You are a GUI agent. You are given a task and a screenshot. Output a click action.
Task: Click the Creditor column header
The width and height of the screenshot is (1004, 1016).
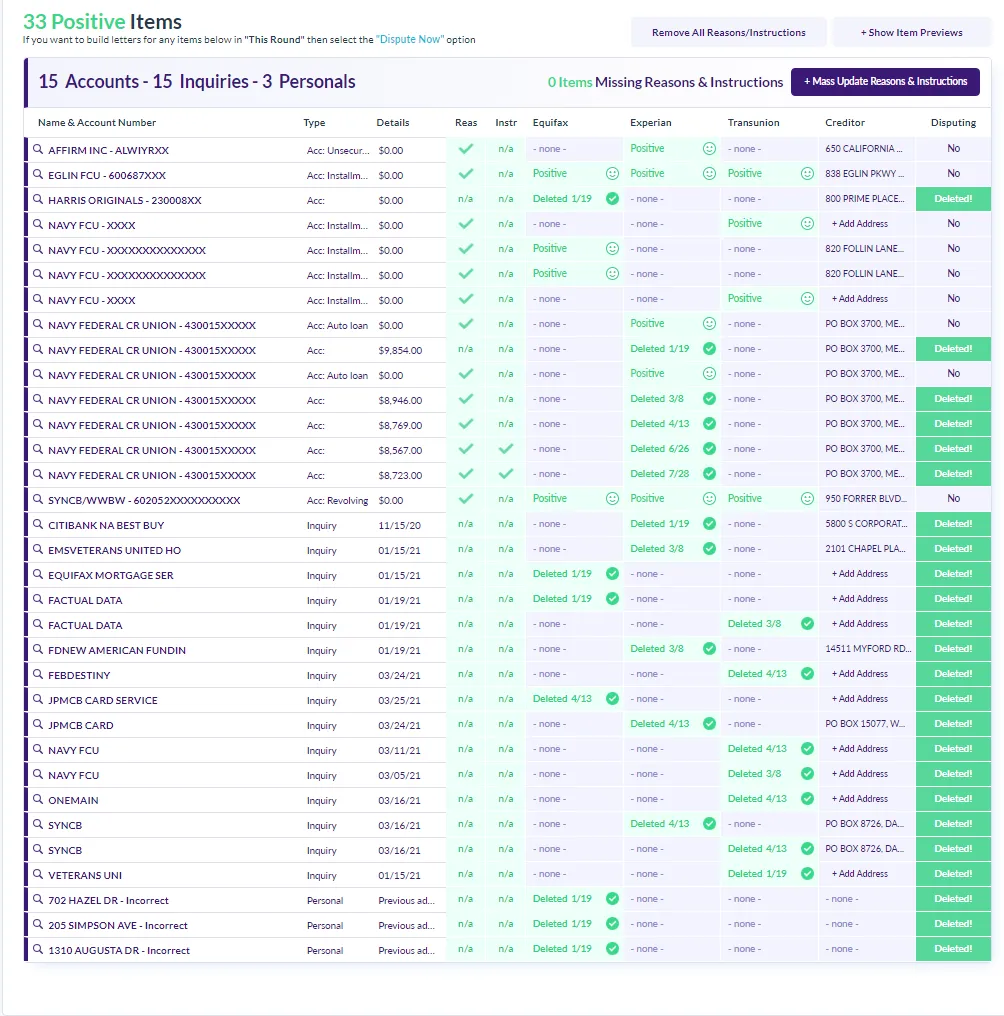845,122
